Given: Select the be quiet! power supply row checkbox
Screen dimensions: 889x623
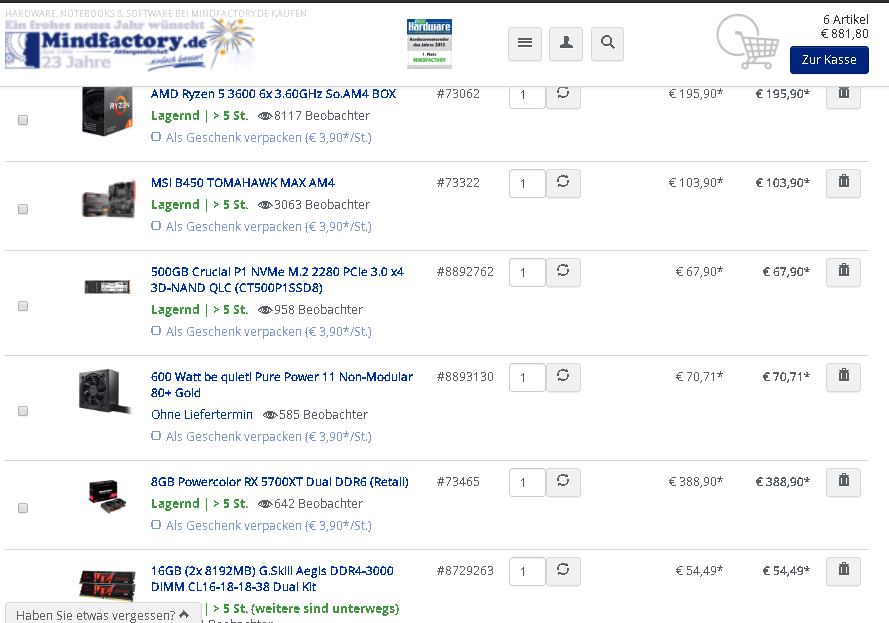Looking at the screenshot, I should [x=23, y=411].
